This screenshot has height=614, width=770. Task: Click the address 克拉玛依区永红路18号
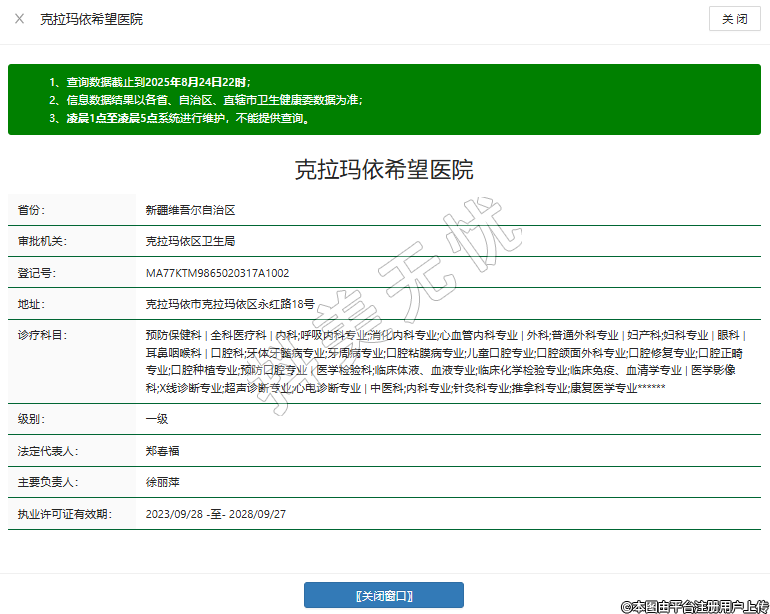[230, 303]
